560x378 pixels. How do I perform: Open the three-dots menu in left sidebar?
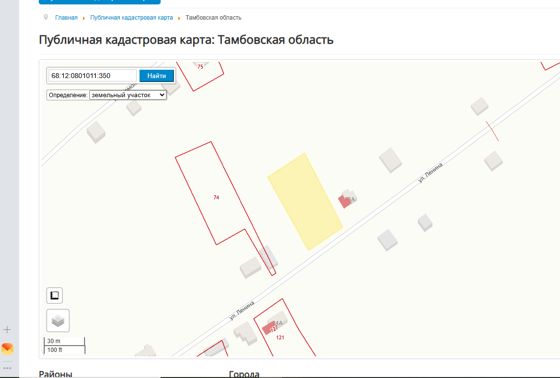[x=7, y=368]
